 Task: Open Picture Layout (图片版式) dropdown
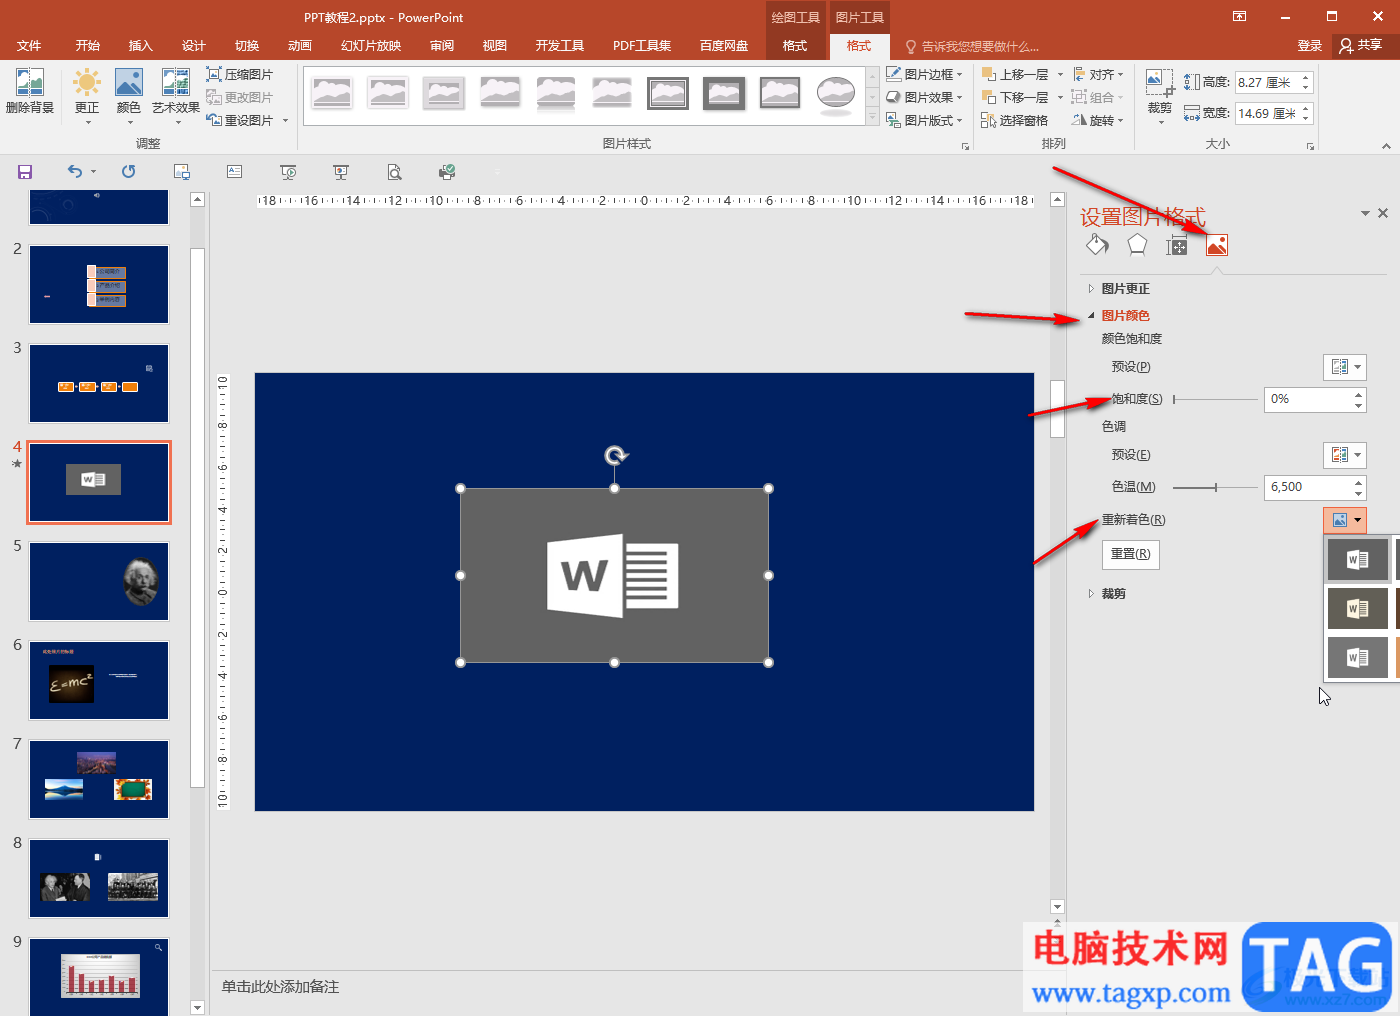coord(925,121)
